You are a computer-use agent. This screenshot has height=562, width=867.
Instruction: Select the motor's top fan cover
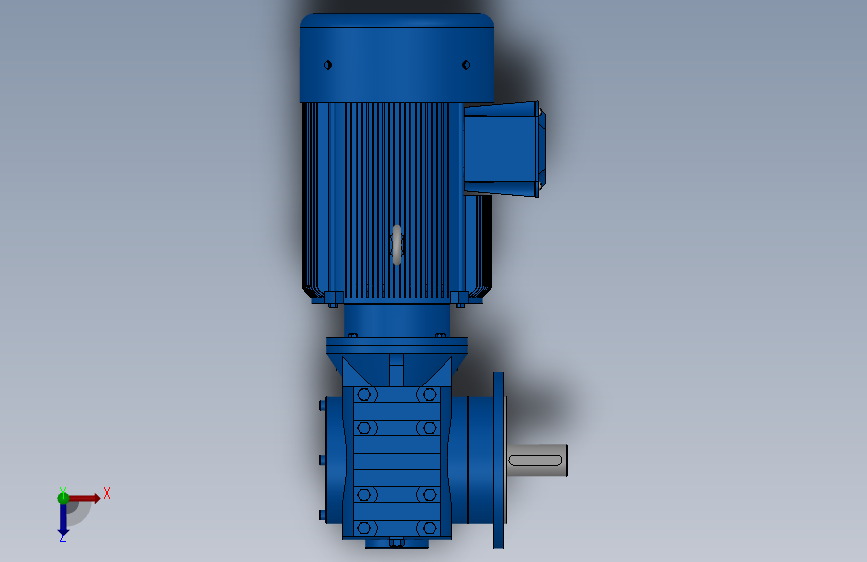(x=397, y=58)
